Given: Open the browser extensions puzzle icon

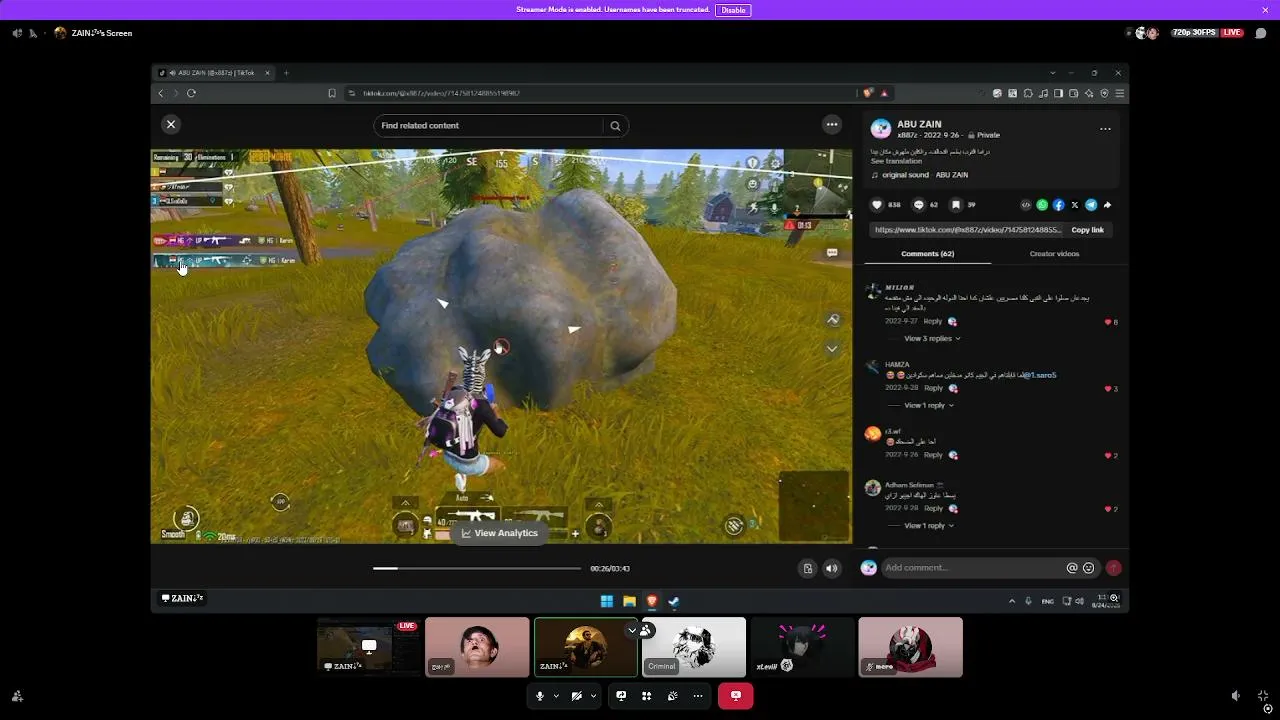Looking at the screenshot, I should [1028, 93].
